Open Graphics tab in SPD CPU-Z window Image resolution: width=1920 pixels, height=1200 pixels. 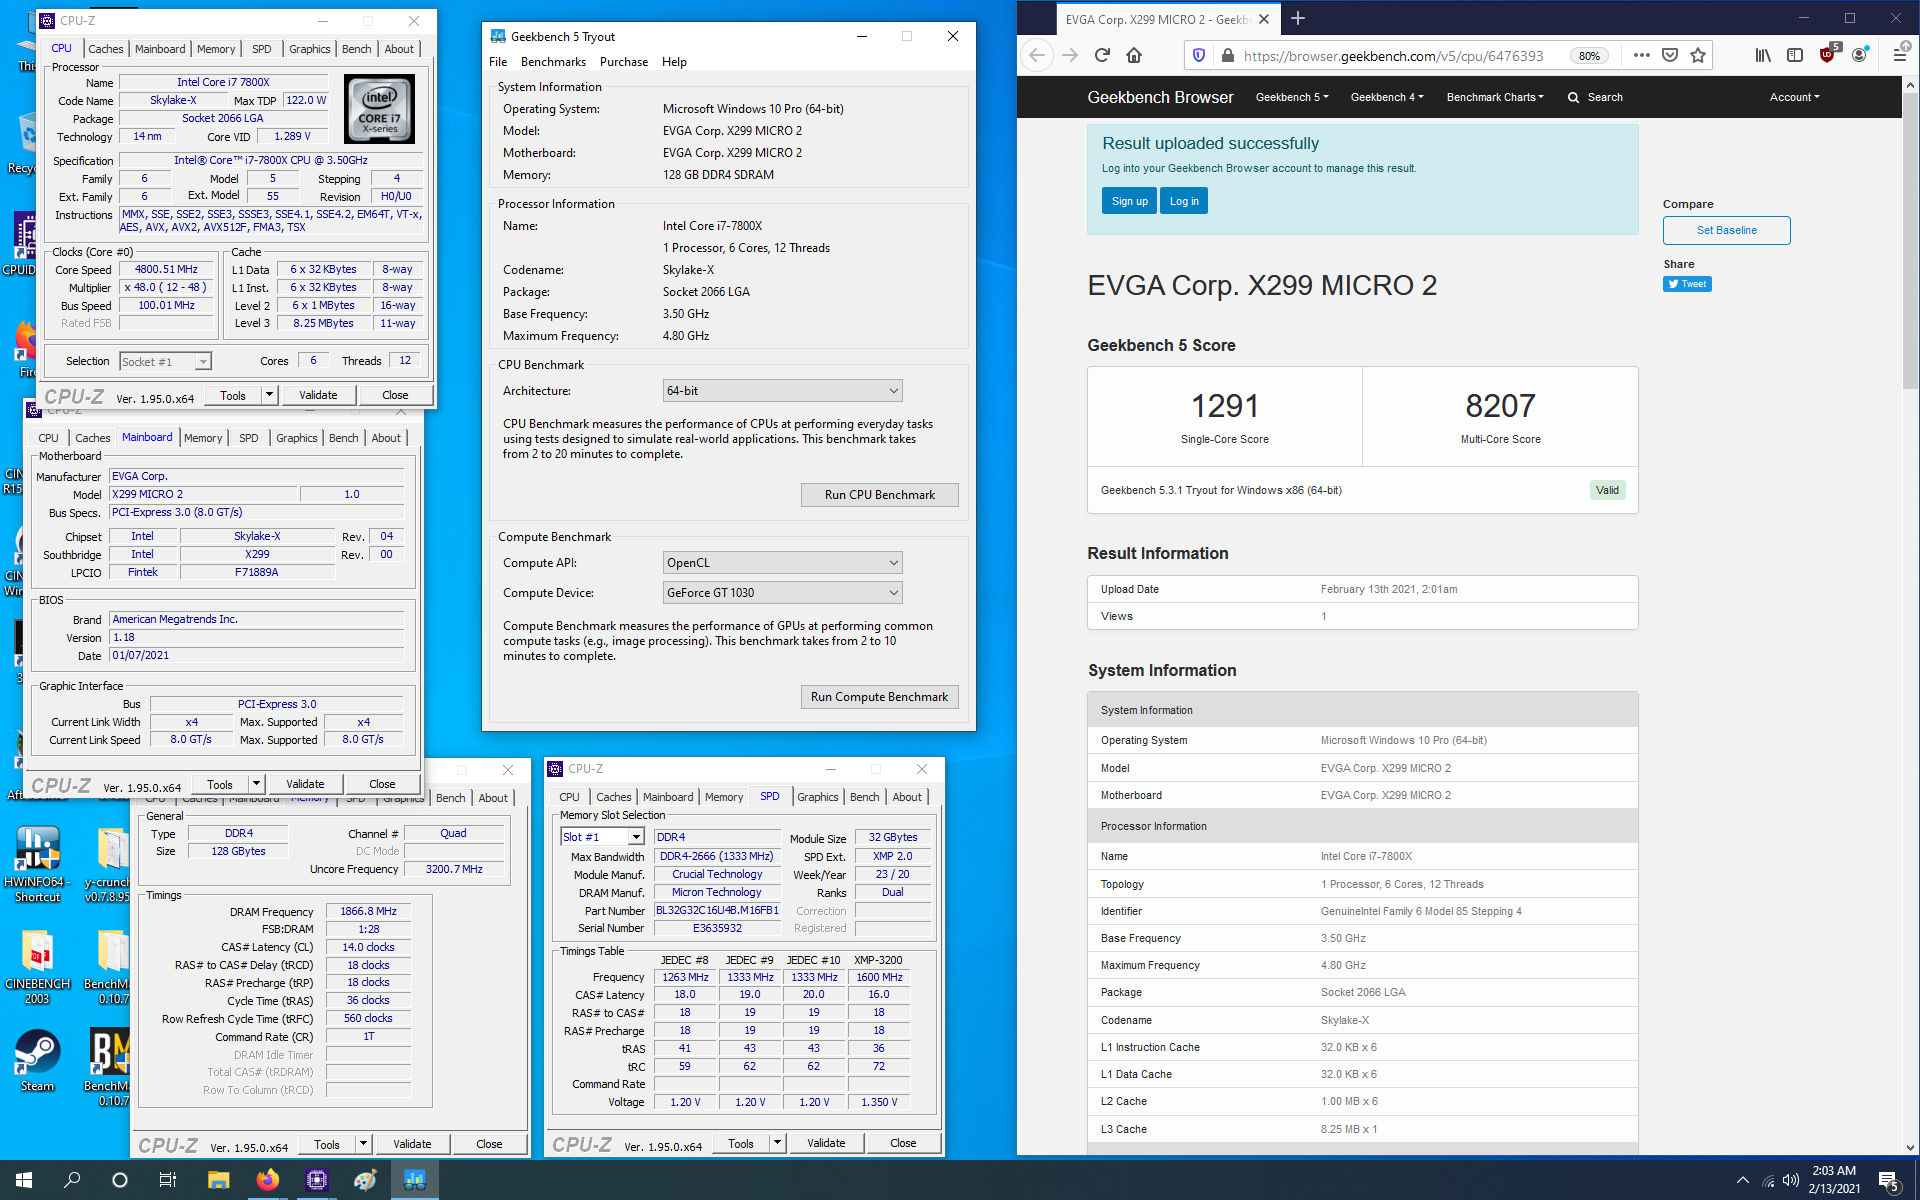817,797
